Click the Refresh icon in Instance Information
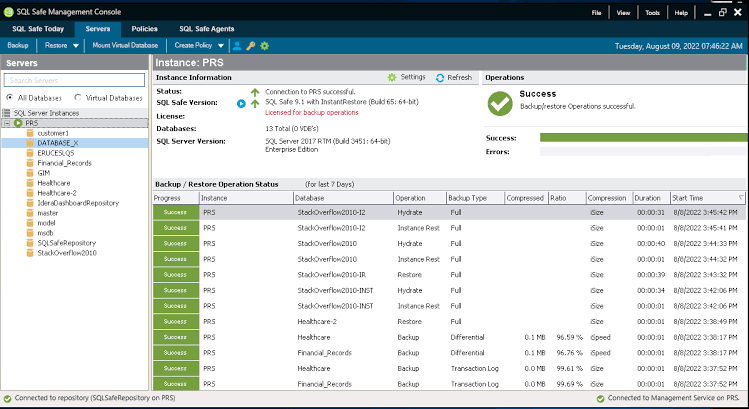Viewport: 749px width, 409px height. coord(440,77)
